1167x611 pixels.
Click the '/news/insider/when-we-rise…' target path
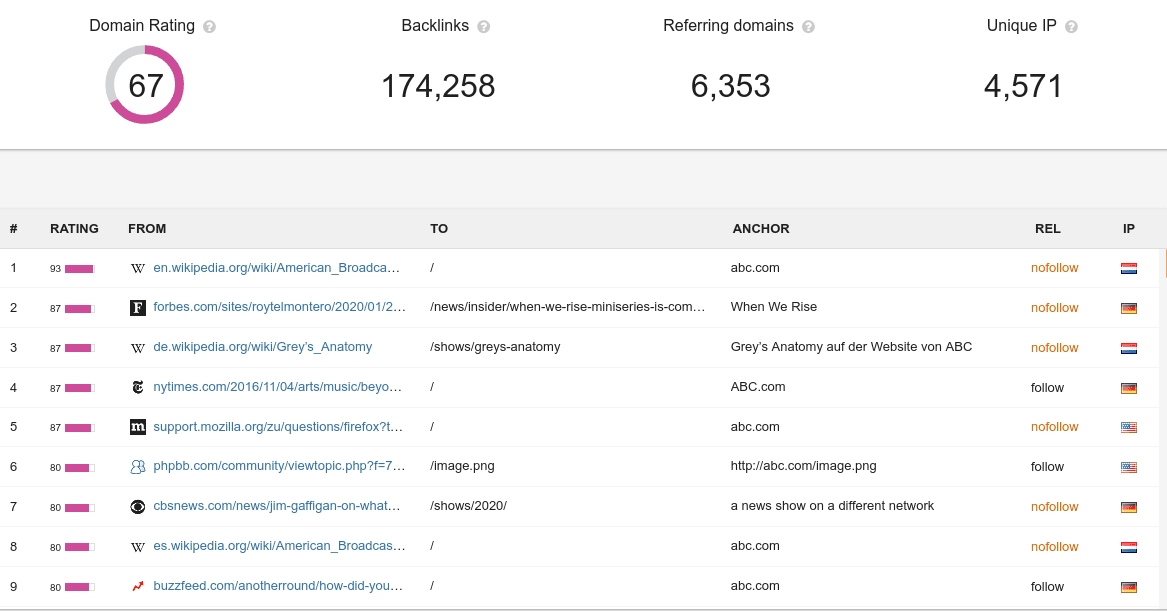(568, 307)
